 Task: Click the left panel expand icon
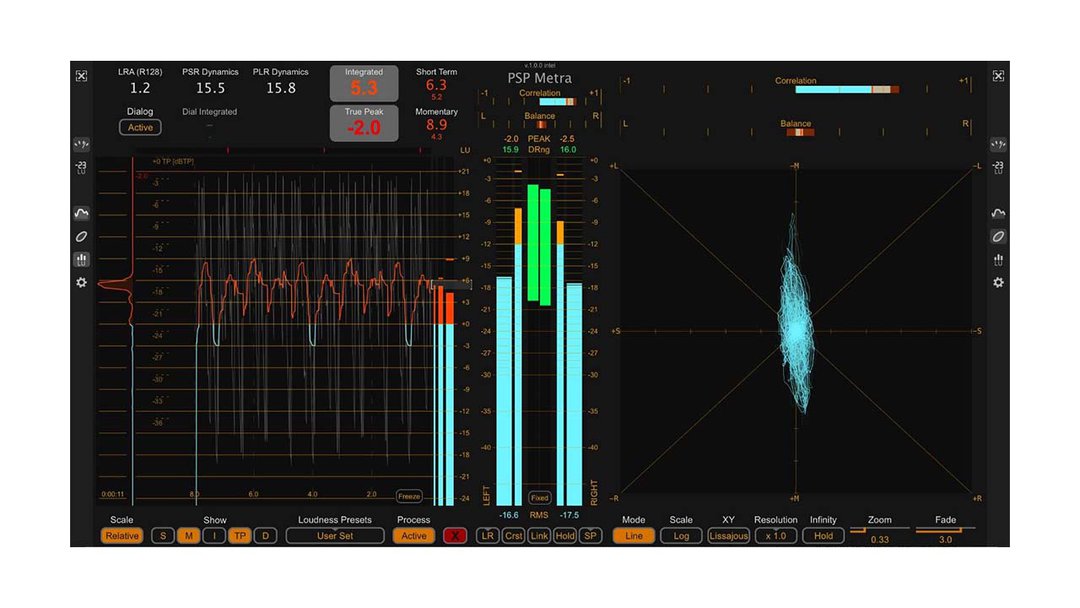(81, 76)
